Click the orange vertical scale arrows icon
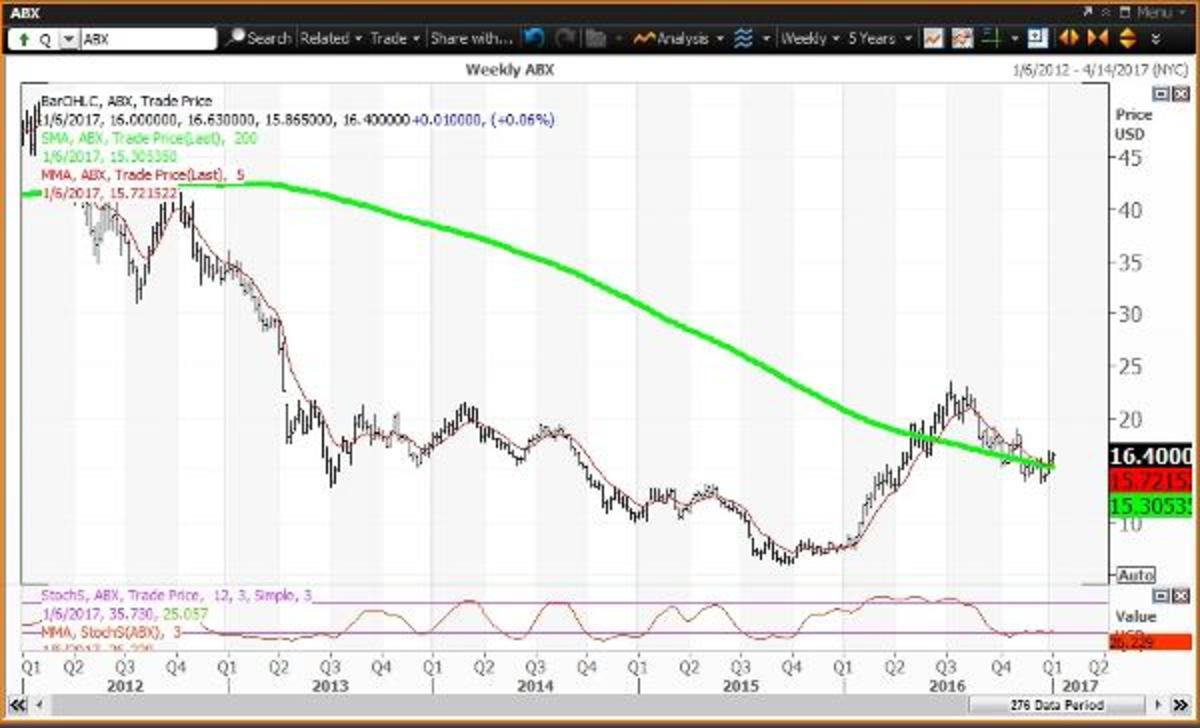The image size is (1200, 728). click(x=1130, y=39)
